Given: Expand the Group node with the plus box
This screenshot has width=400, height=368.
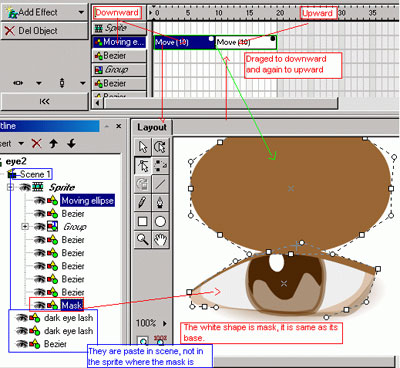Looking at the screenshot, I should pos(25,227).
